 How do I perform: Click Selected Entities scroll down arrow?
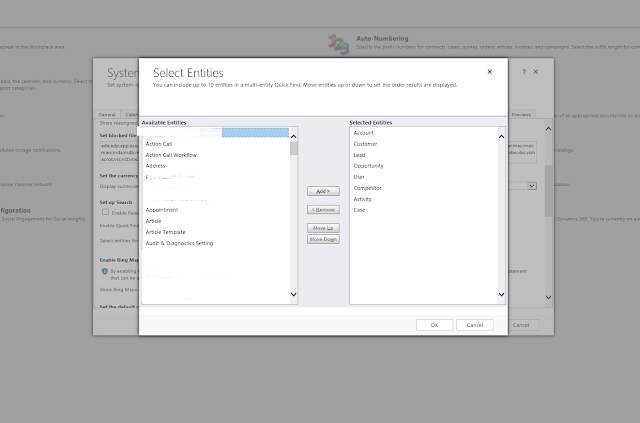tap(501, 294)
